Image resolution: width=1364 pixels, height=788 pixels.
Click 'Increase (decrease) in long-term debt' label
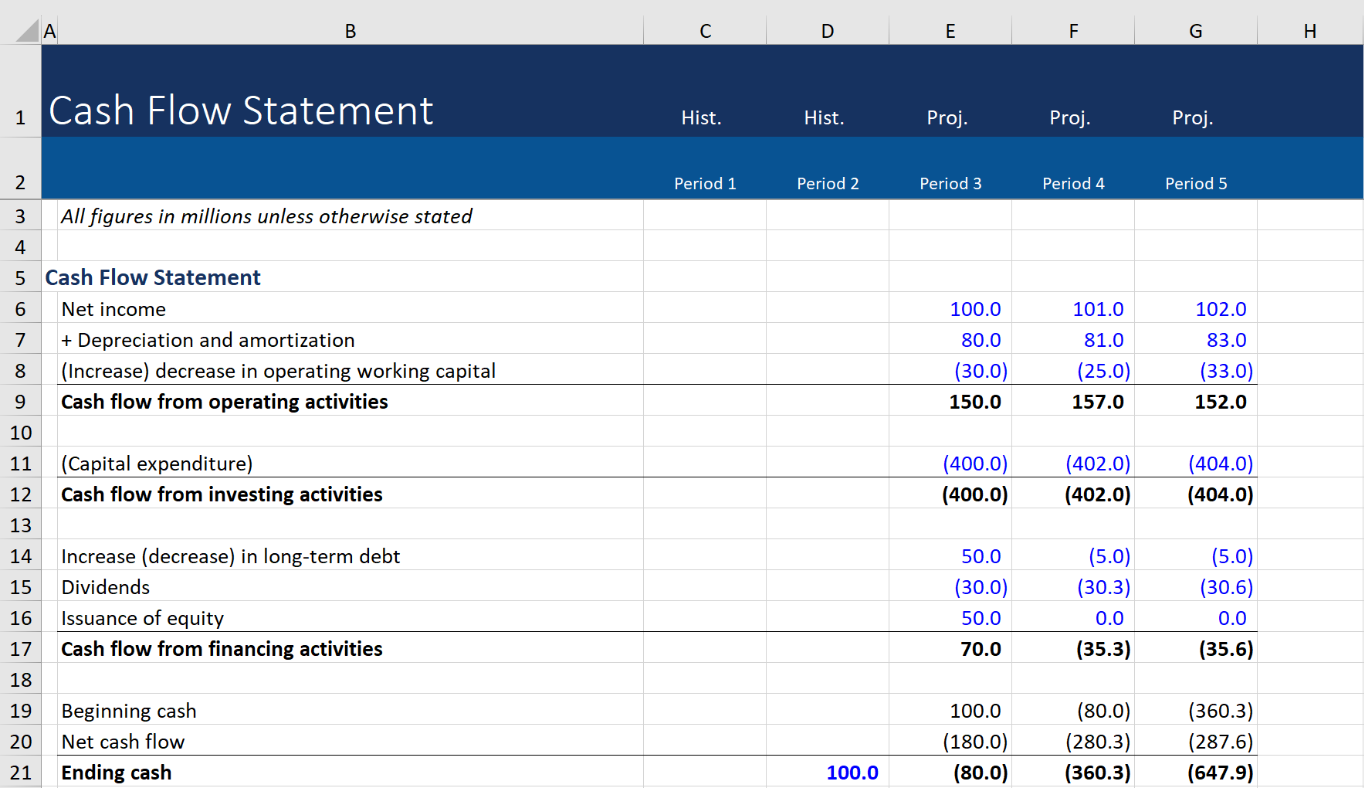[231, 556]
